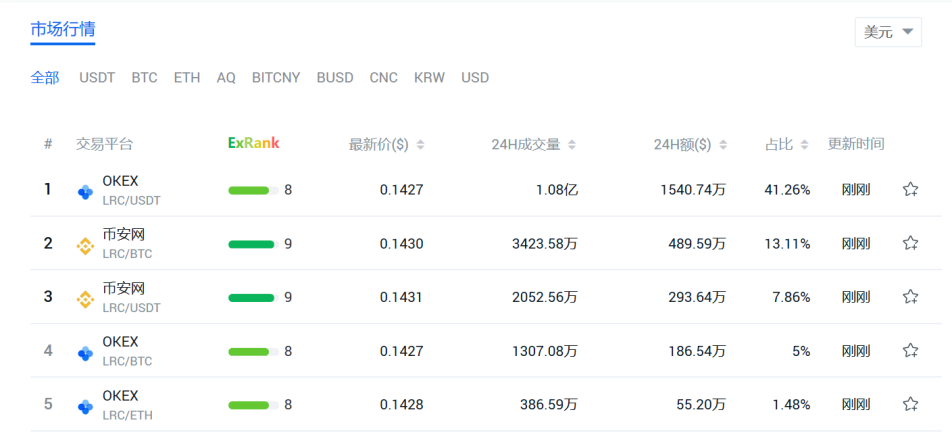Favorite the OKEX LRC/USDT row star
The image size is (952, 433).
(x=910, y=189)
